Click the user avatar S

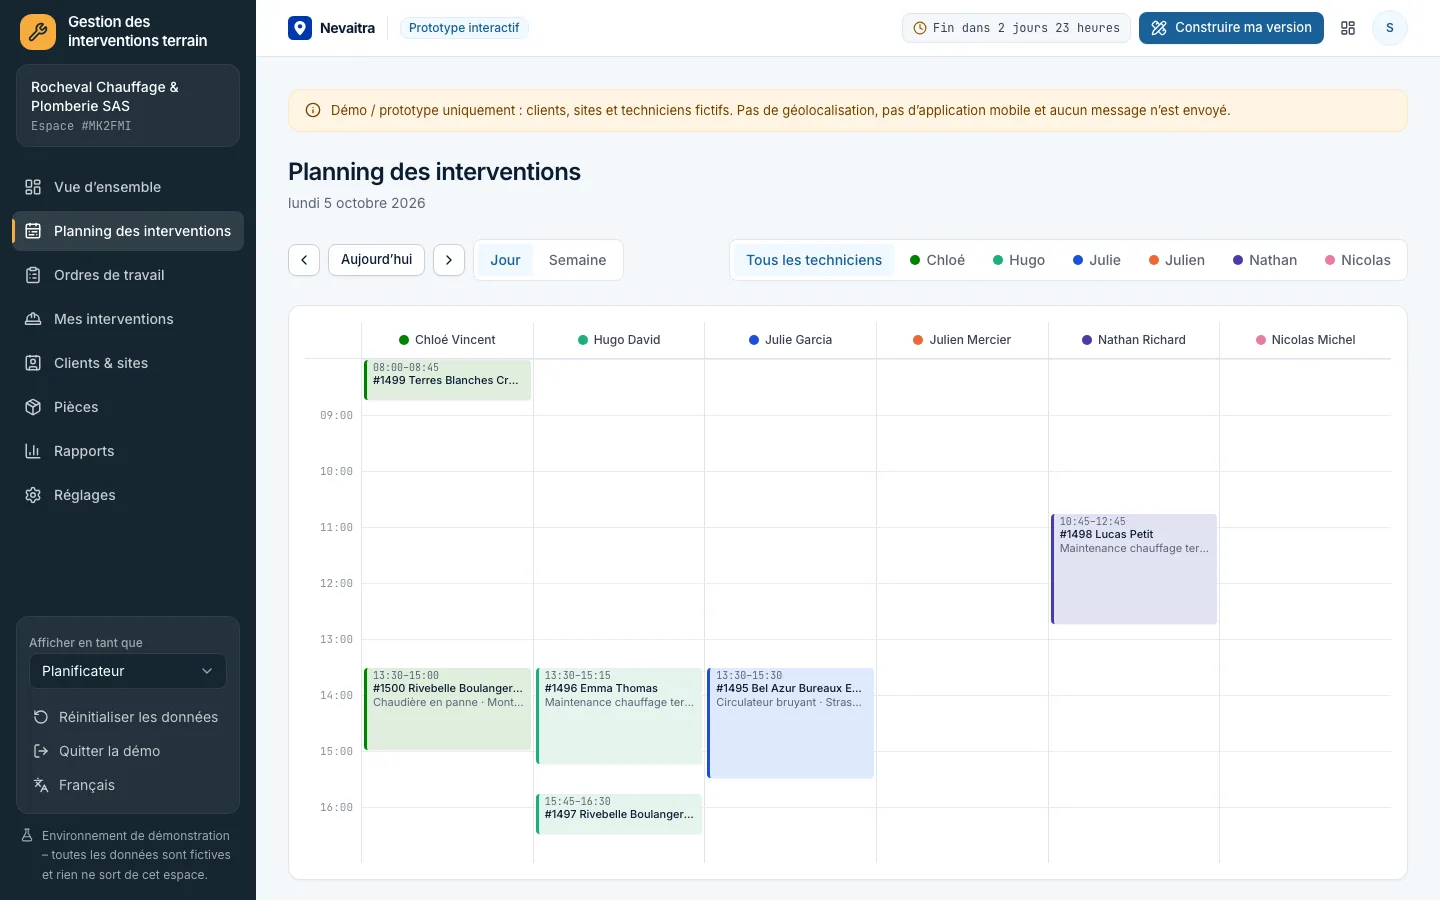coord(1389,28)
